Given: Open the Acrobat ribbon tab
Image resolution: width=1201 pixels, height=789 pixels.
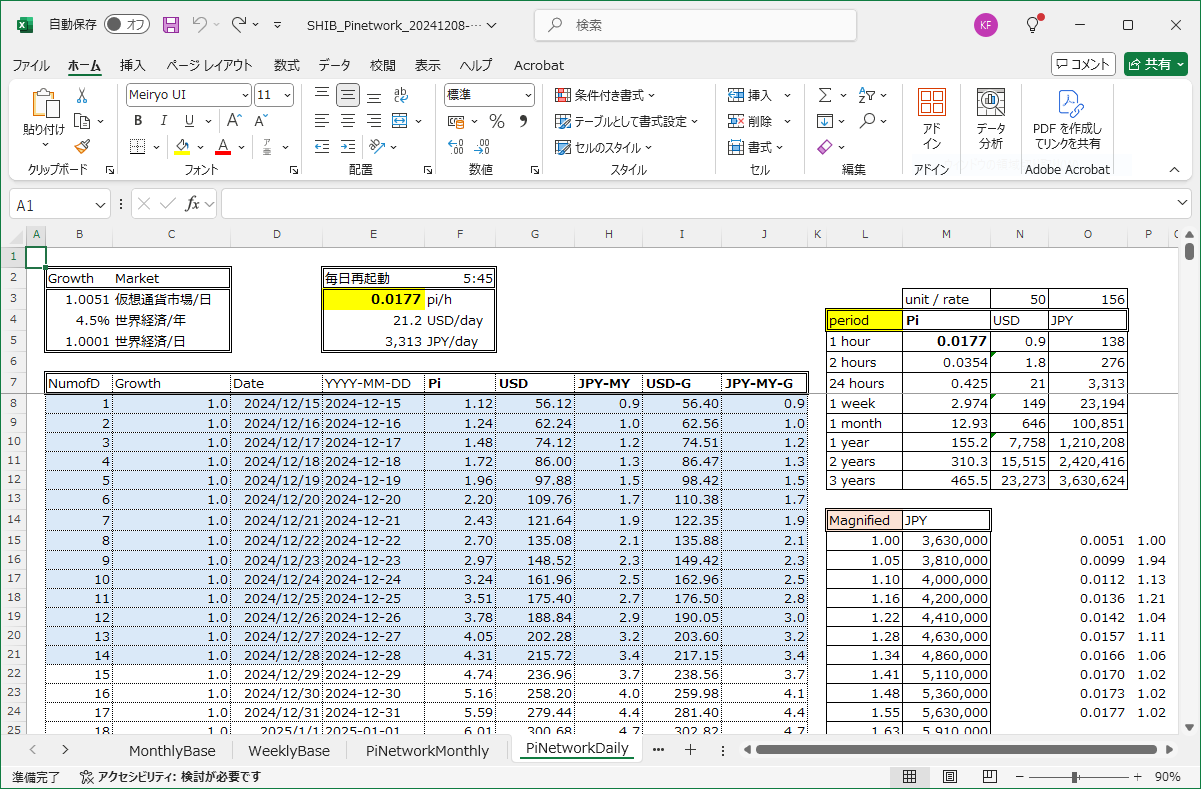Looking at the screenshot, I should [x=539, y=65].
